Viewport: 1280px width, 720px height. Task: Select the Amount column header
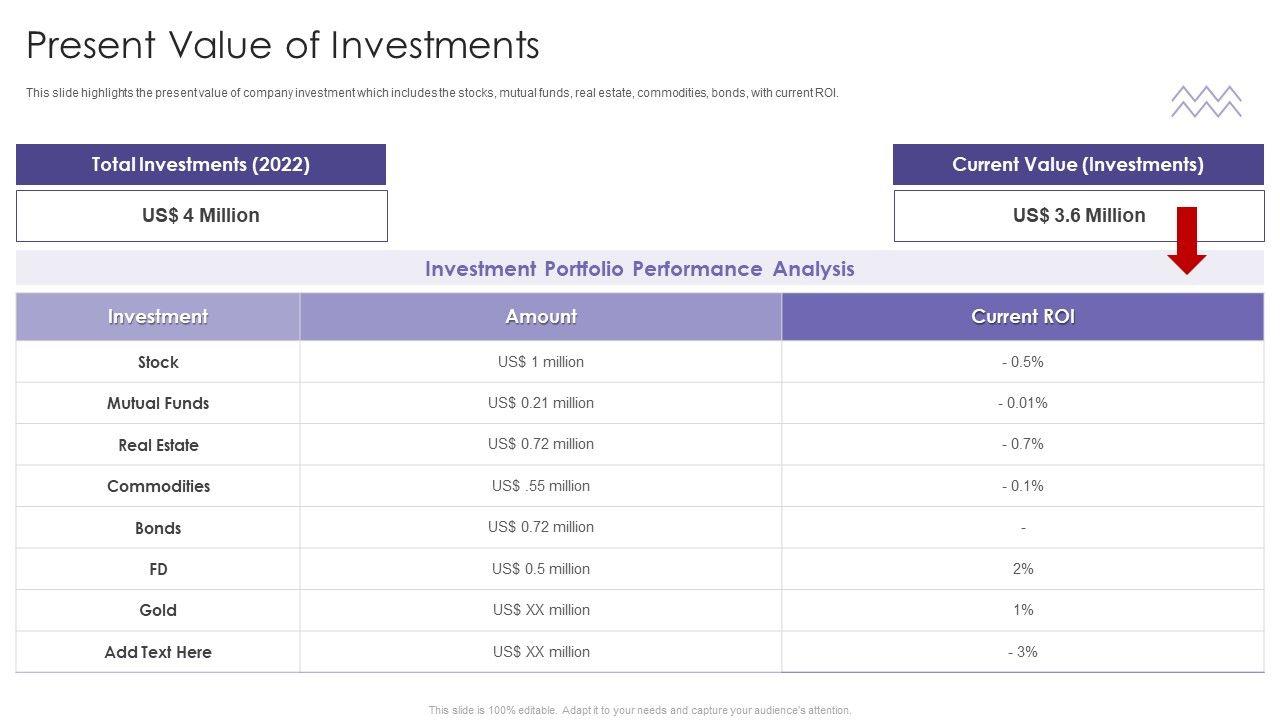click(x=541, y=317)
